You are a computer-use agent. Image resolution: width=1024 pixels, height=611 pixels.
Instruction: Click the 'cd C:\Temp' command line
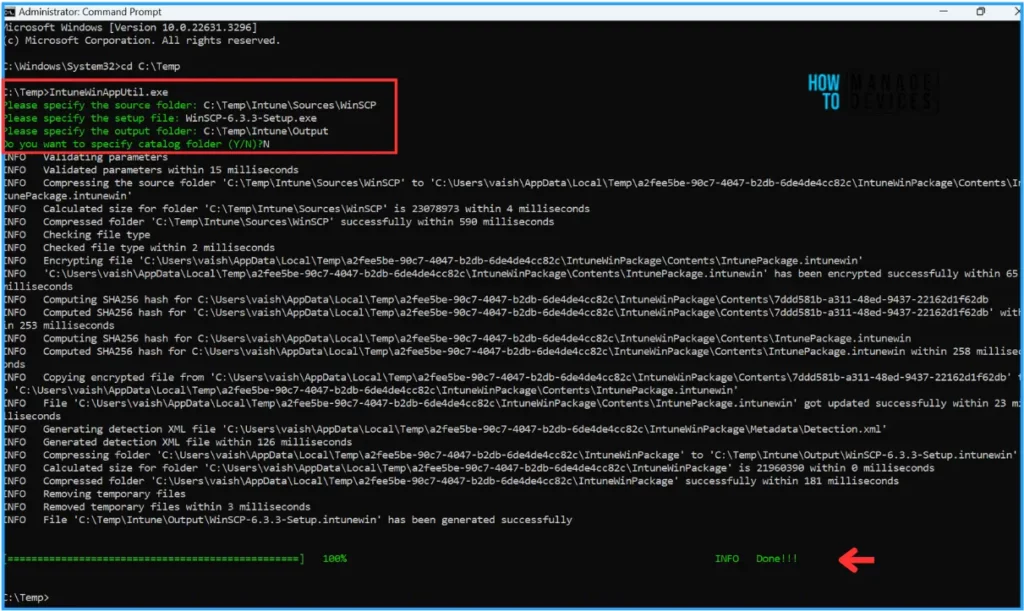(x=92, y=67)
